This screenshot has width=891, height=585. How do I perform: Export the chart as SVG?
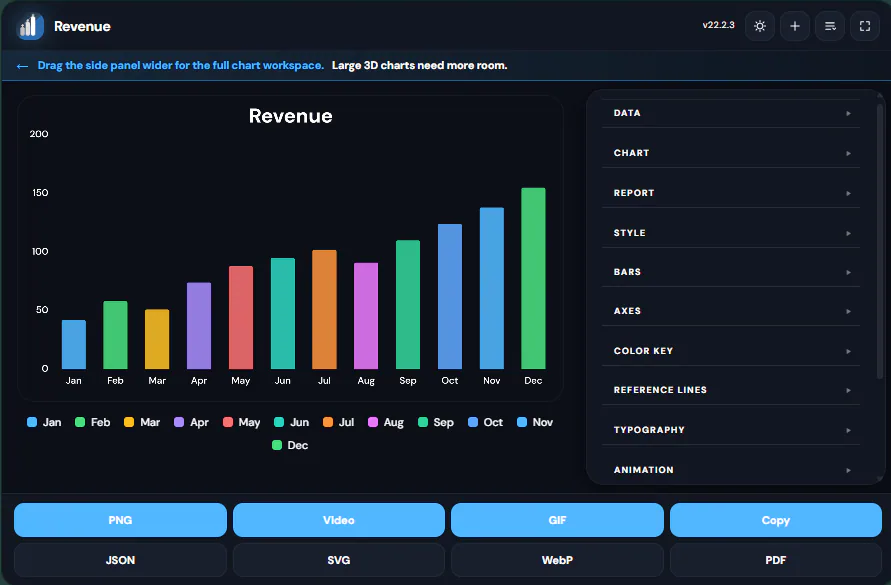339,560
